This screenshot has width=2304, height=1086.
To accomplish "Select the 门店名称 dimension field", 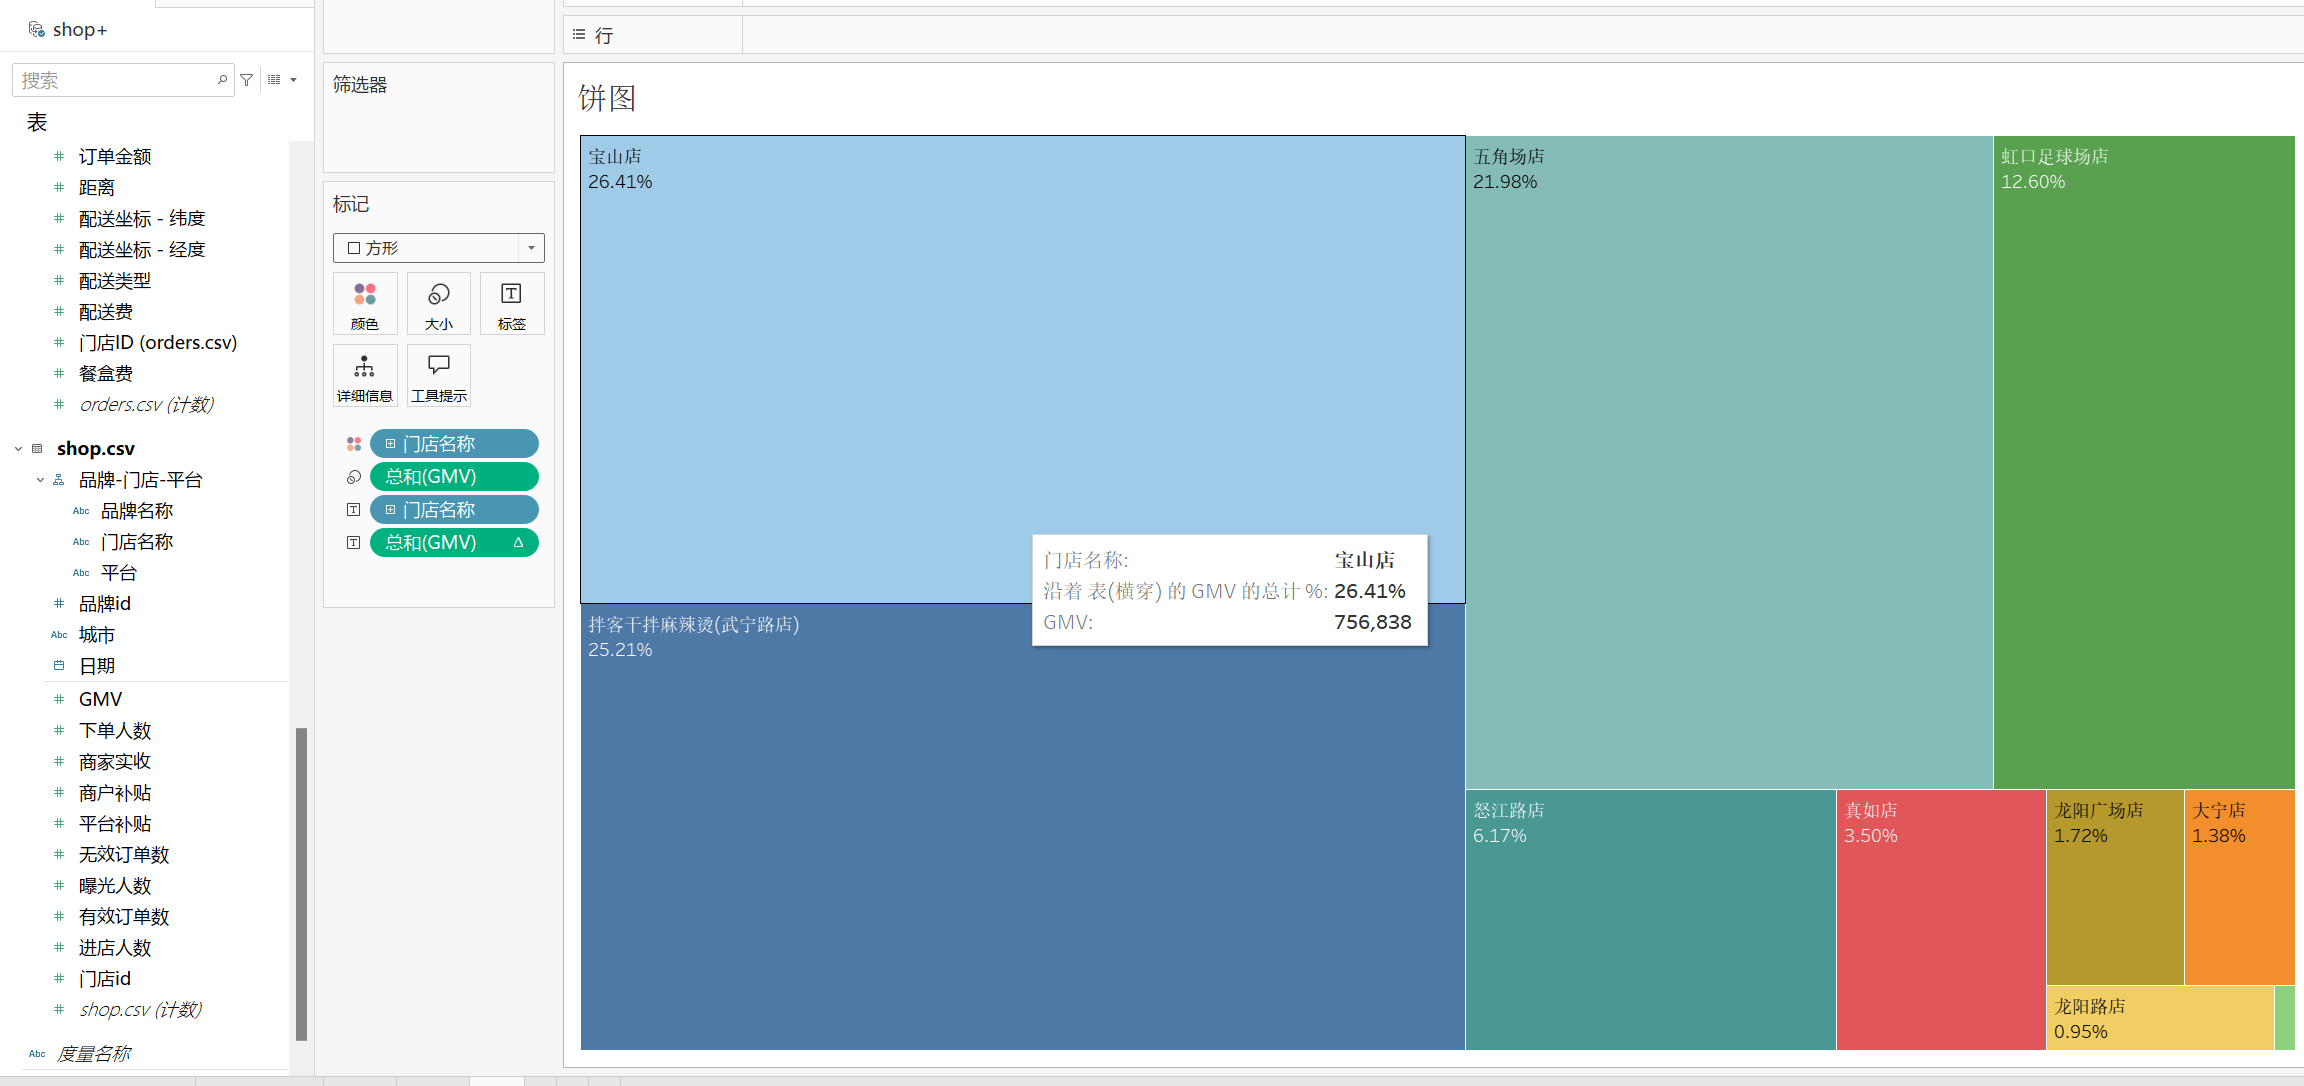I will (137, 542).
